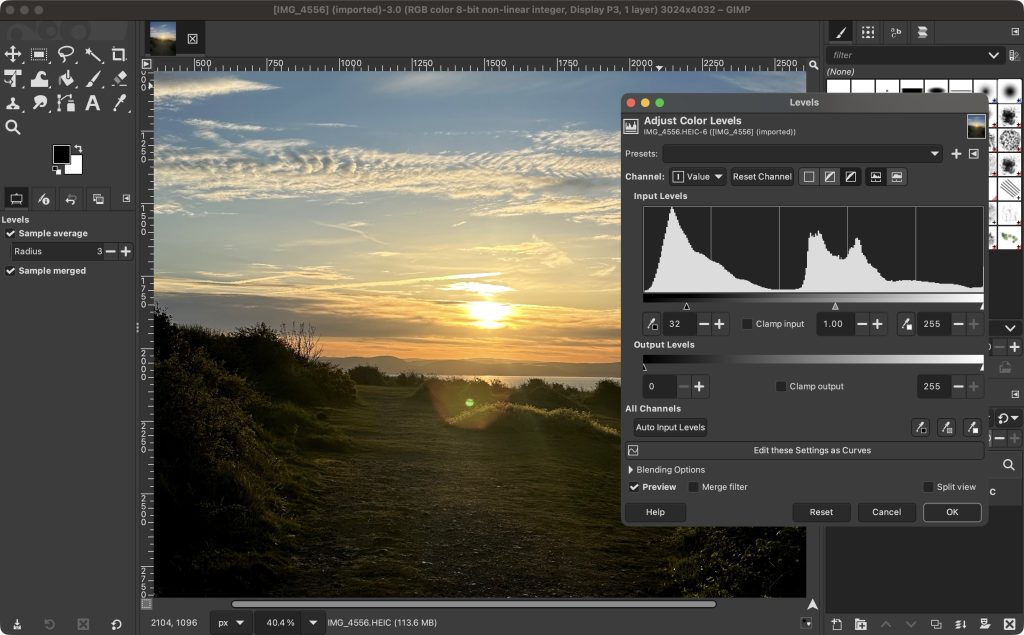Select the Rectangle Select tool
1024x635 pixels.
point(39,54)
